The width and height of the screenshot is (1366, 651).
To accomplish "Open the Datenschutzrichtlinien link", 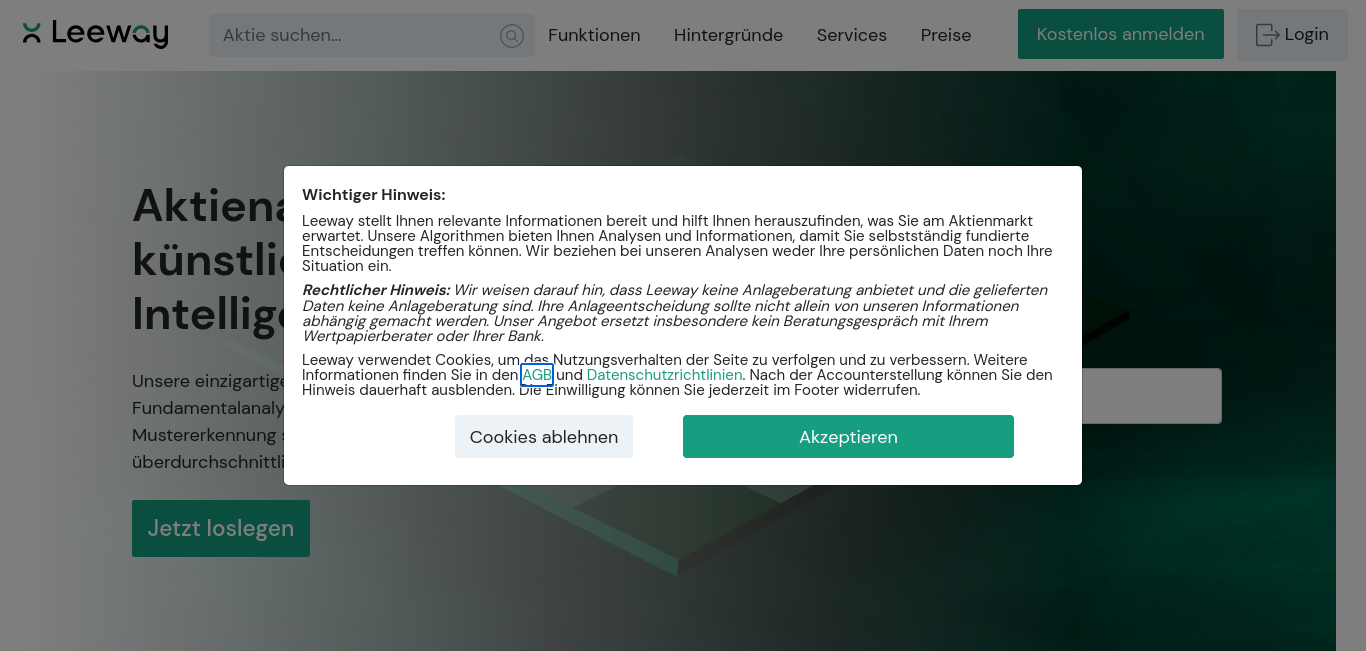I will (665, 375).
